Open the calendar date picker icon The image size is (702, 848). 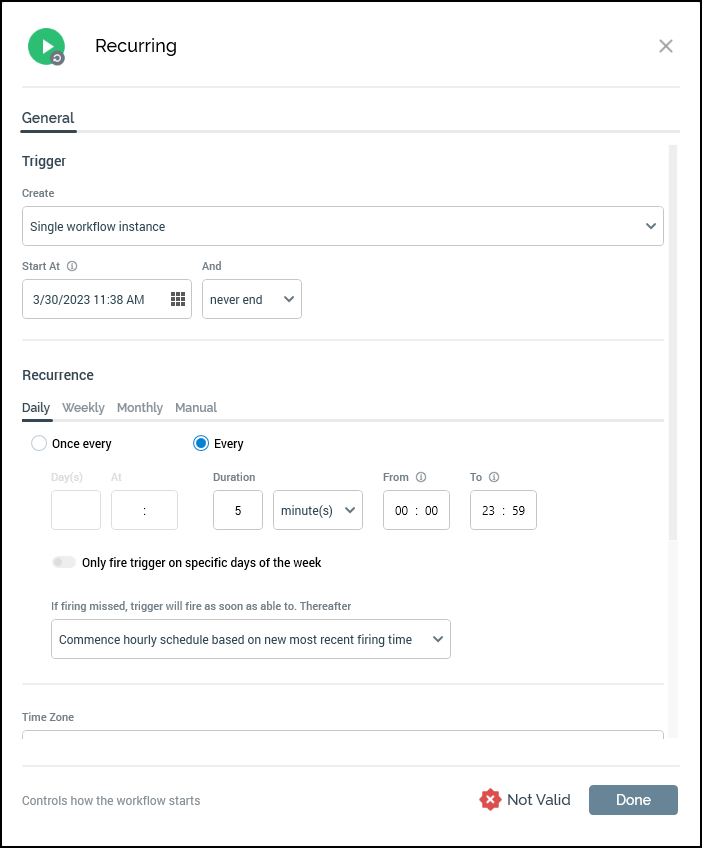tap(177, 299)
